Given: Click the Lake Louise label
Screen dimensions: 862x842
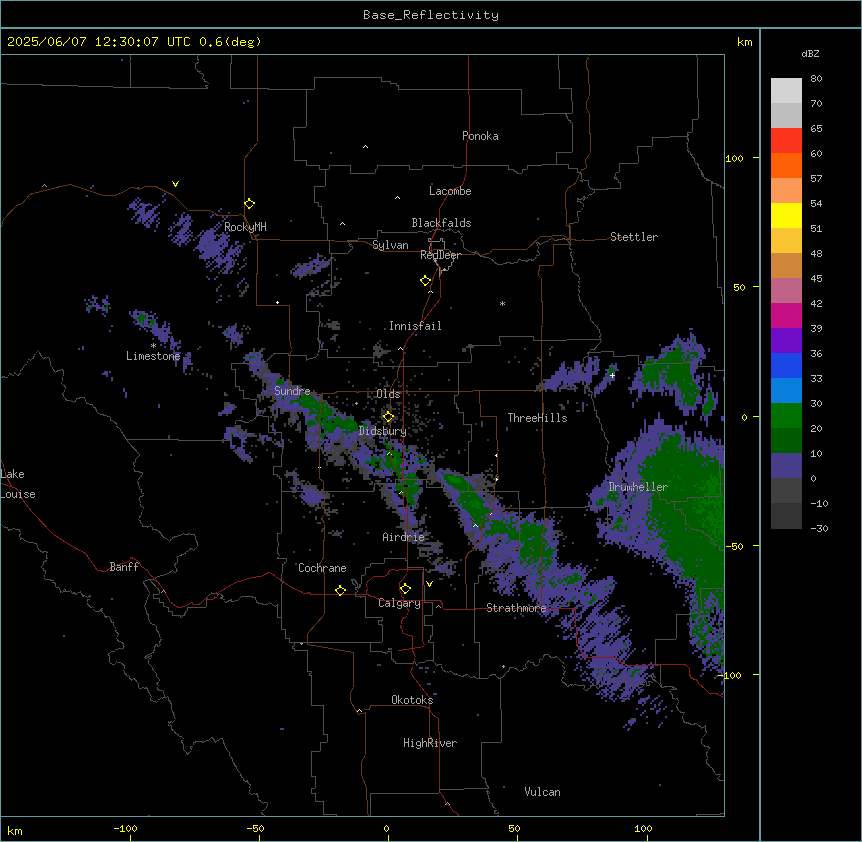Looking at the screenshot, I should 18,484.
